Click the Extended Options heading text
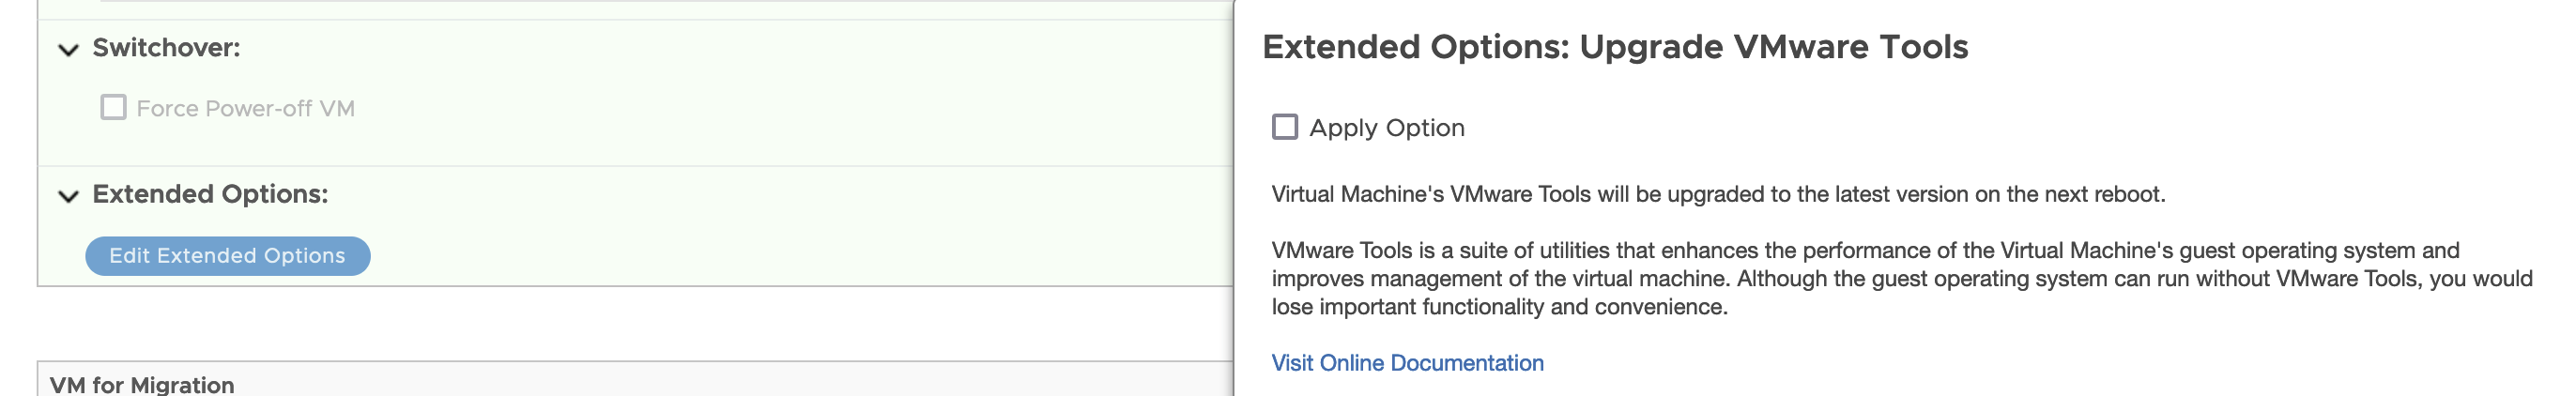Screen dimensions: 2576x396 210,194
